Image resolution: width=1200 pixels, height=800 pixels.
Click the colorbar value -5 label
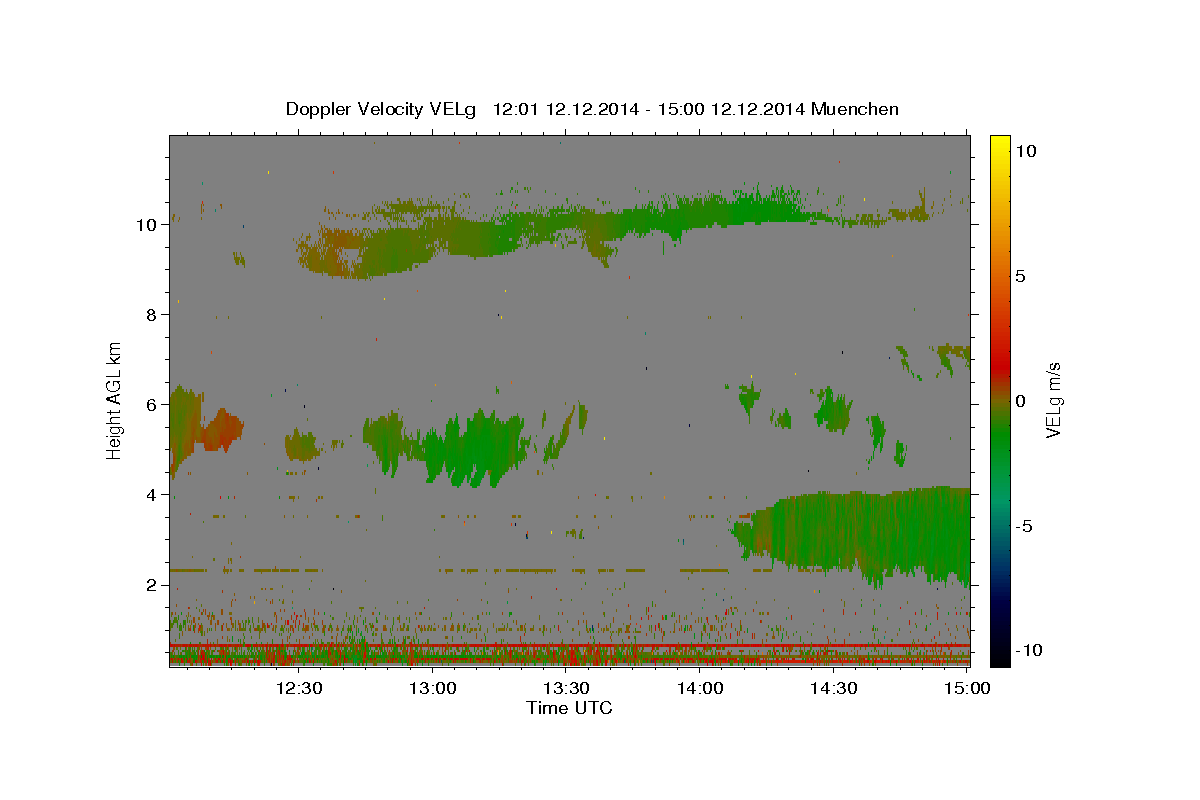tap(1023, 526)
